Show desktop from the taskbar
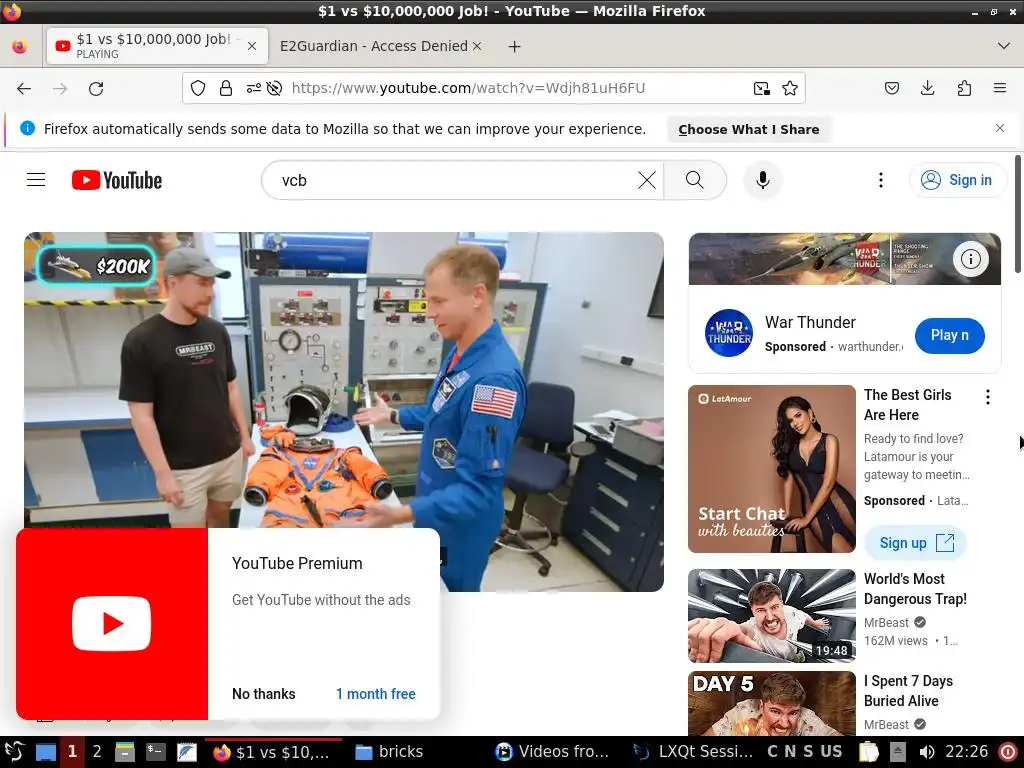 pos(46,752)
